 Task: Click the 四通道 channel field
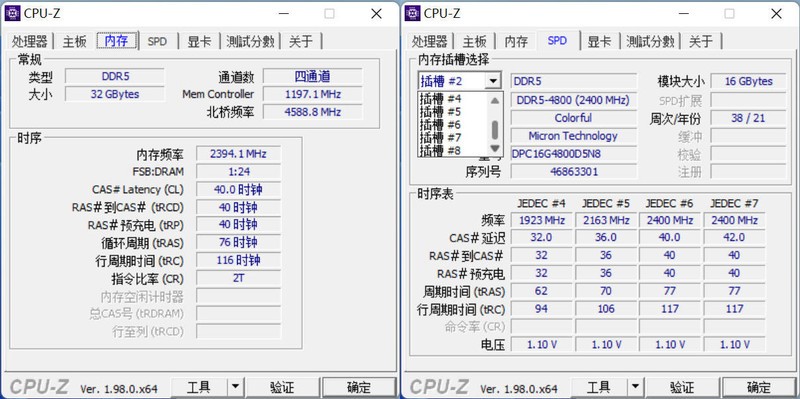tap(312, 77)
